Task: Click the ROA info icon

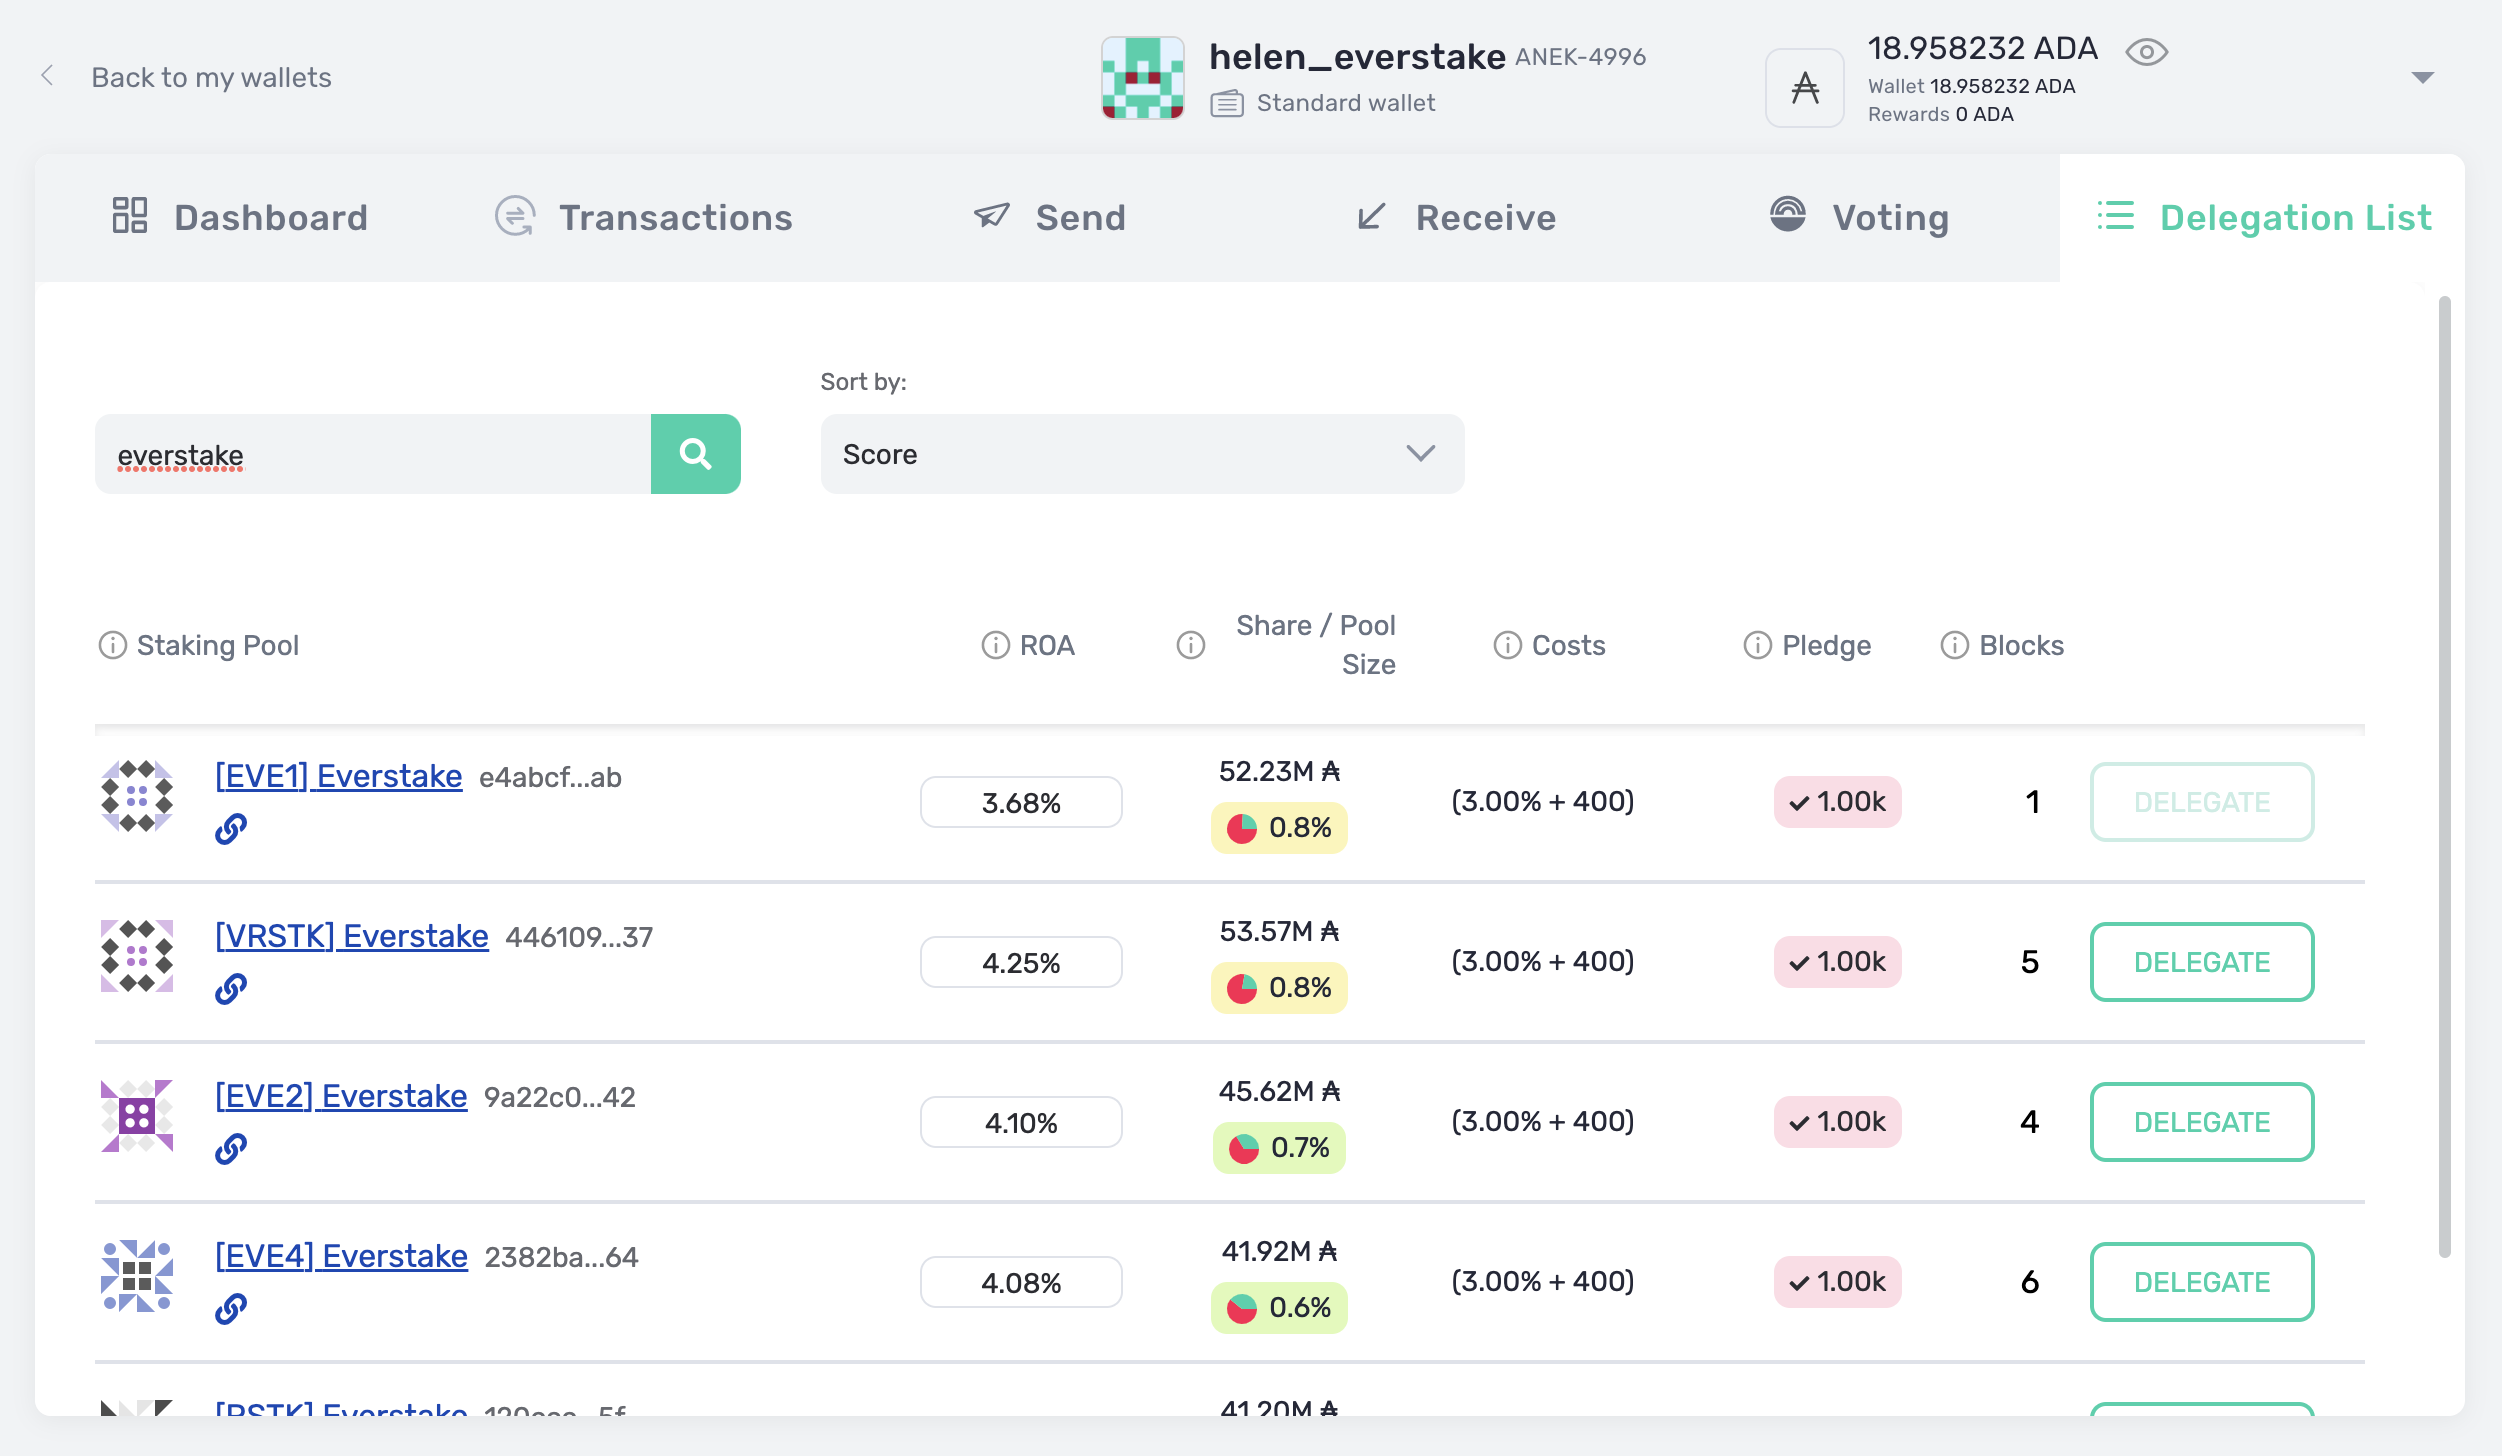Action: [x=995, y=646]
